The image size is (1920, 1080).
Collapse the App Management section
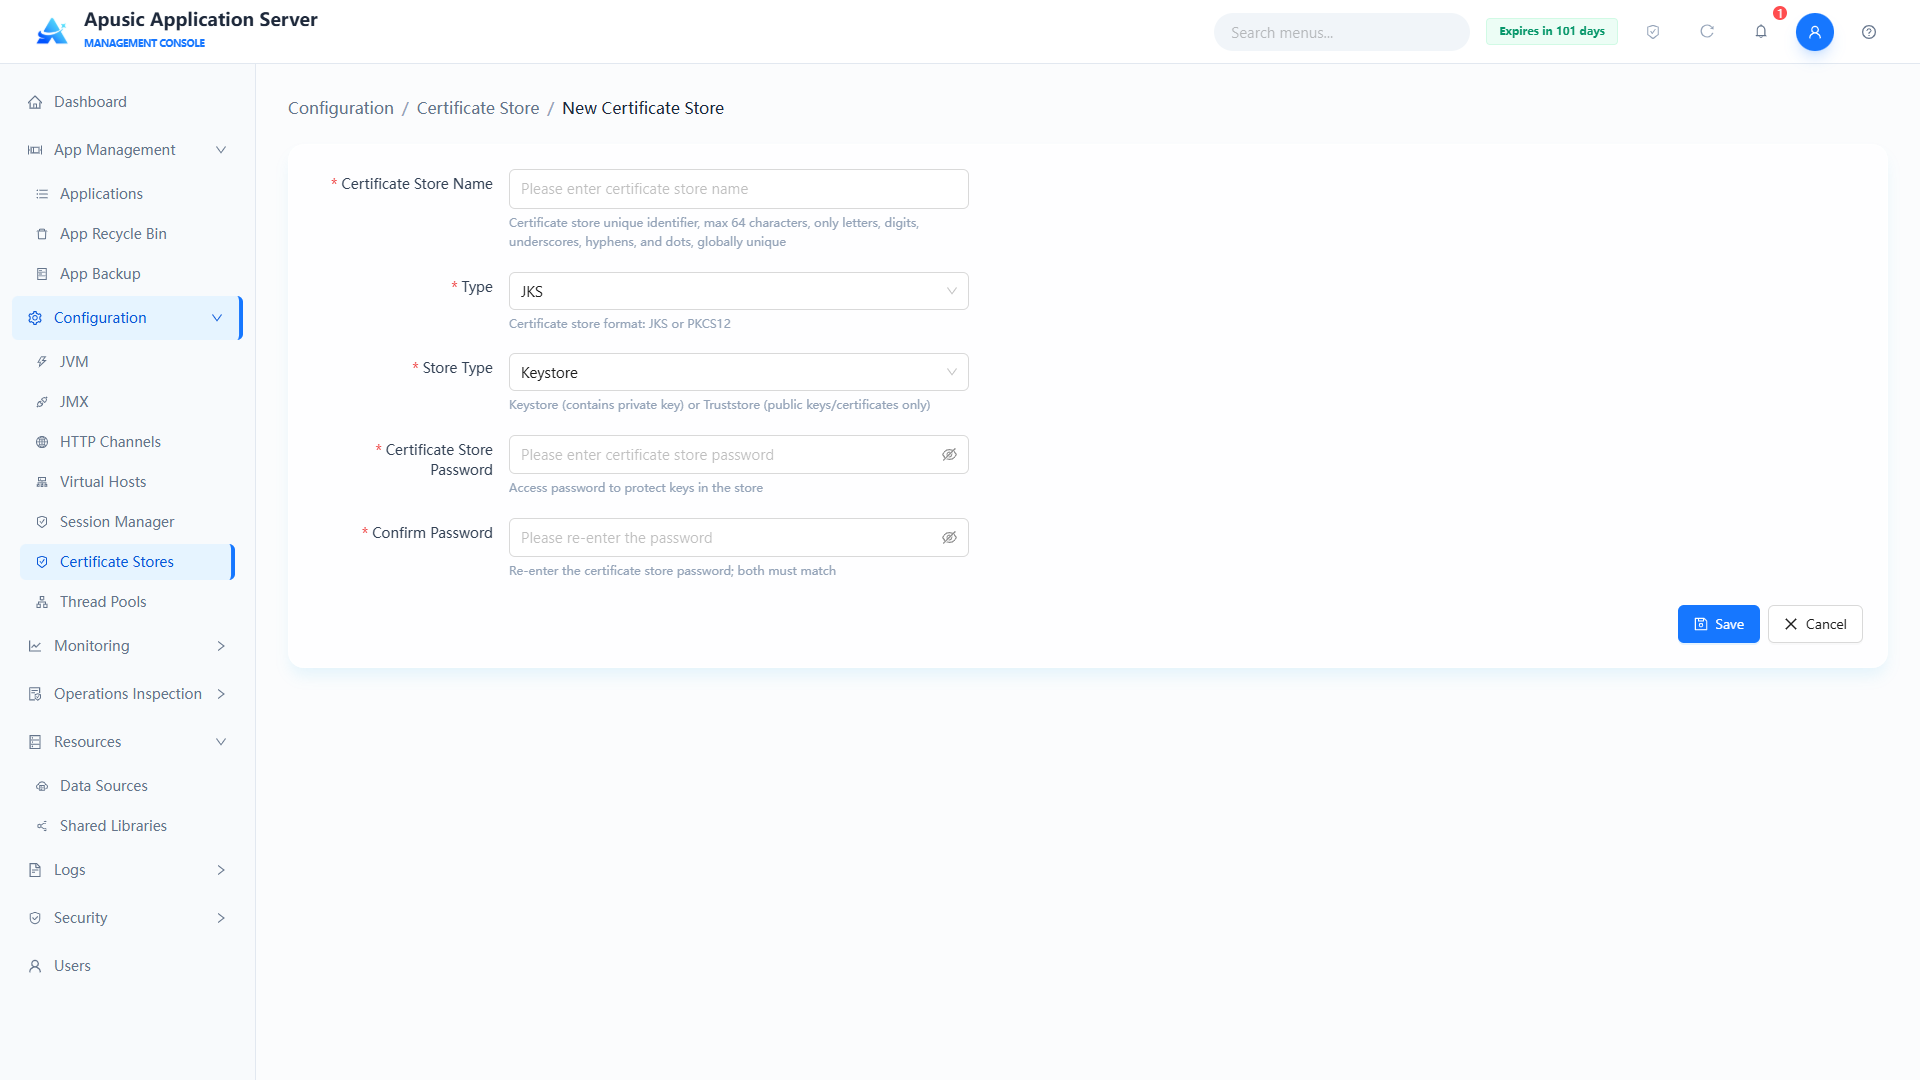pos(127,150)
